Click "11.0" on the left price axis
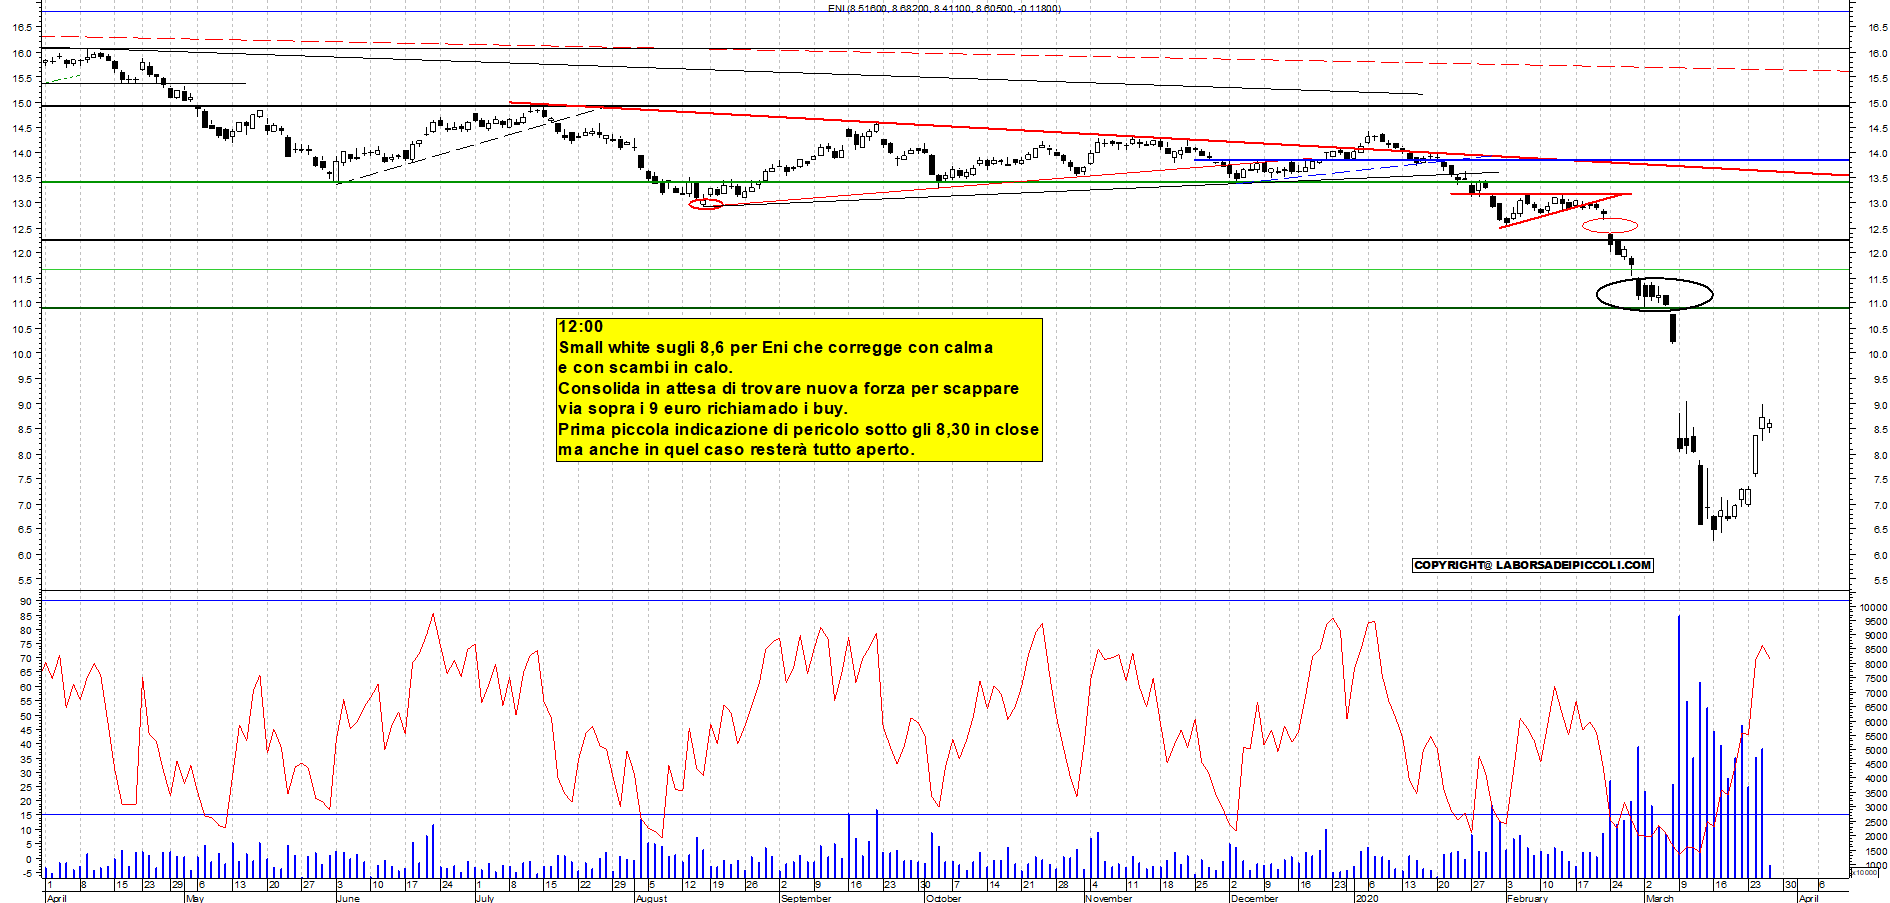1890x903 pixels. (21, 303)
